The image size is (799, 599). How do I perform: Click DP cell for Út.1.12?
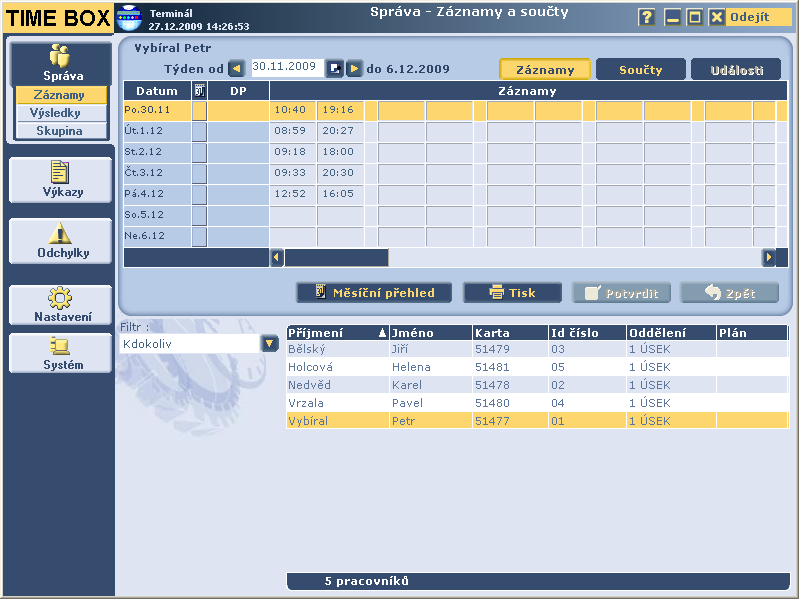tap(238, 131)
